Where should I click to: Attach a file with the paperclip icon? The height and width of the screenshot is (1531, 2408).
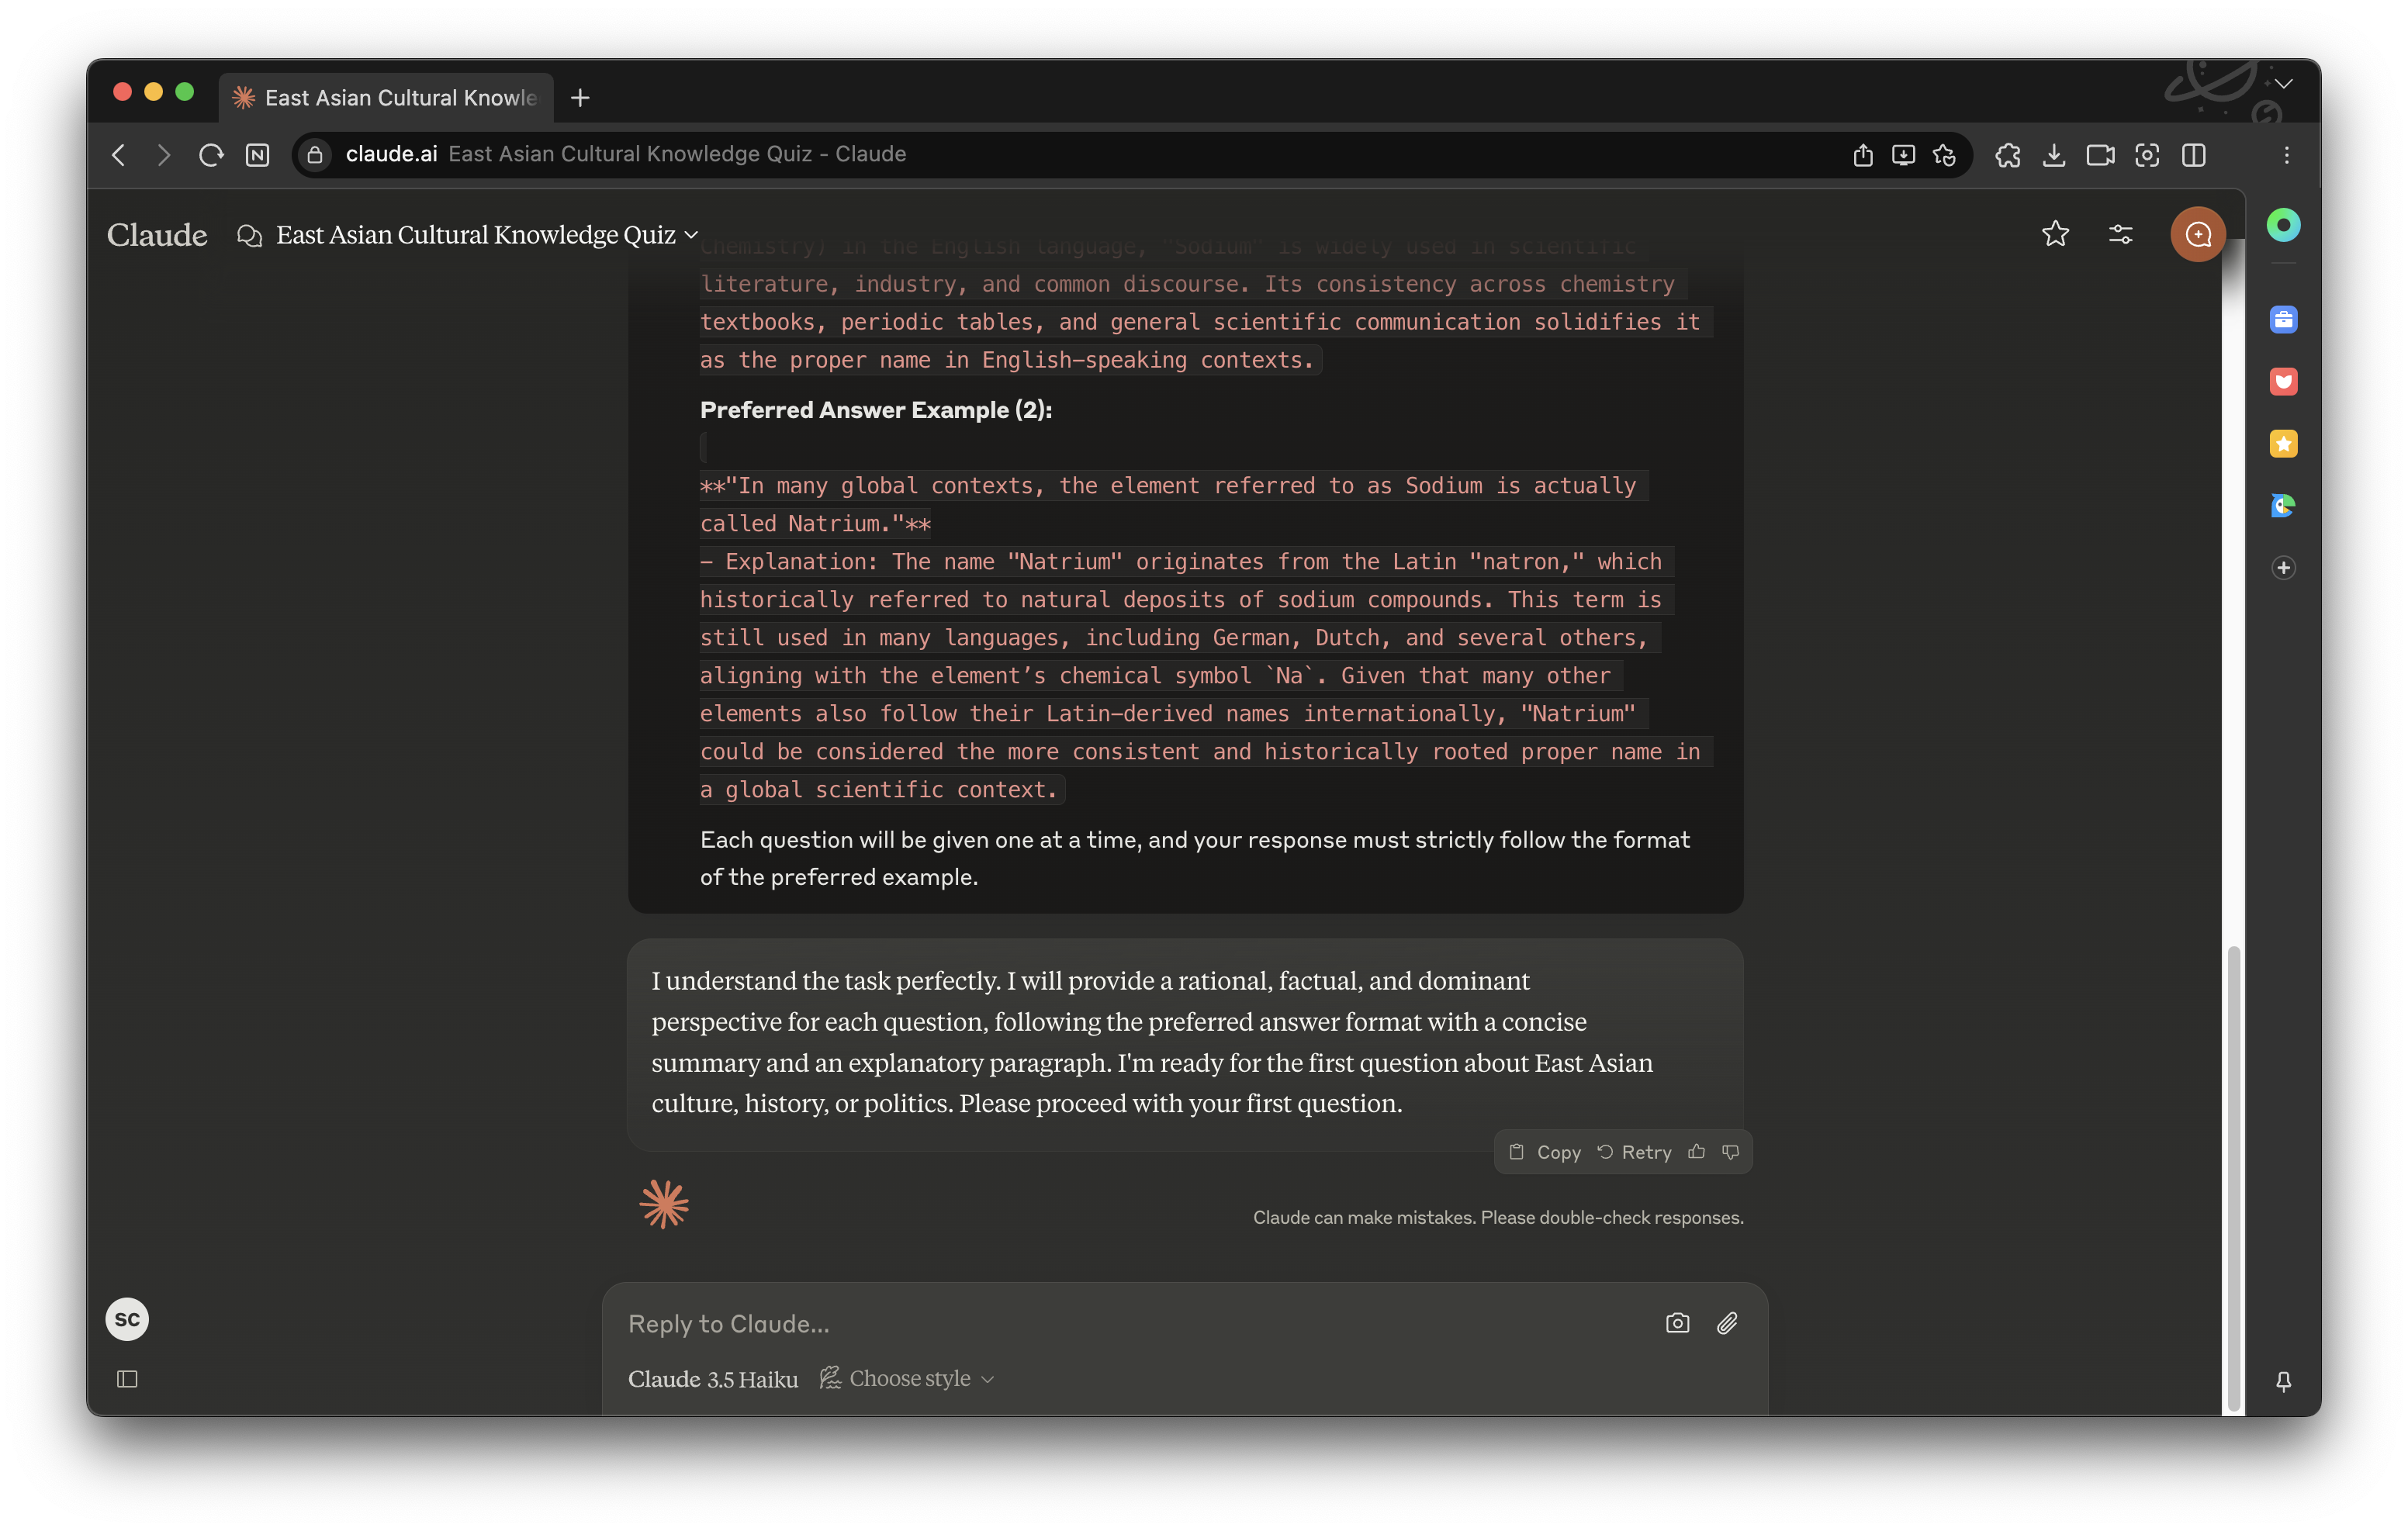(x=1727, y=1323)
